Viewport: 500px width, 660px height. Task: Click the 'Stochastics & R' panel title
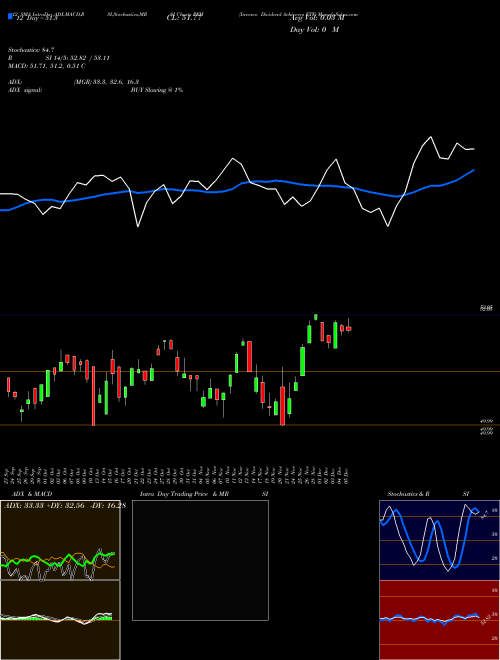click(x=408, y=494)
